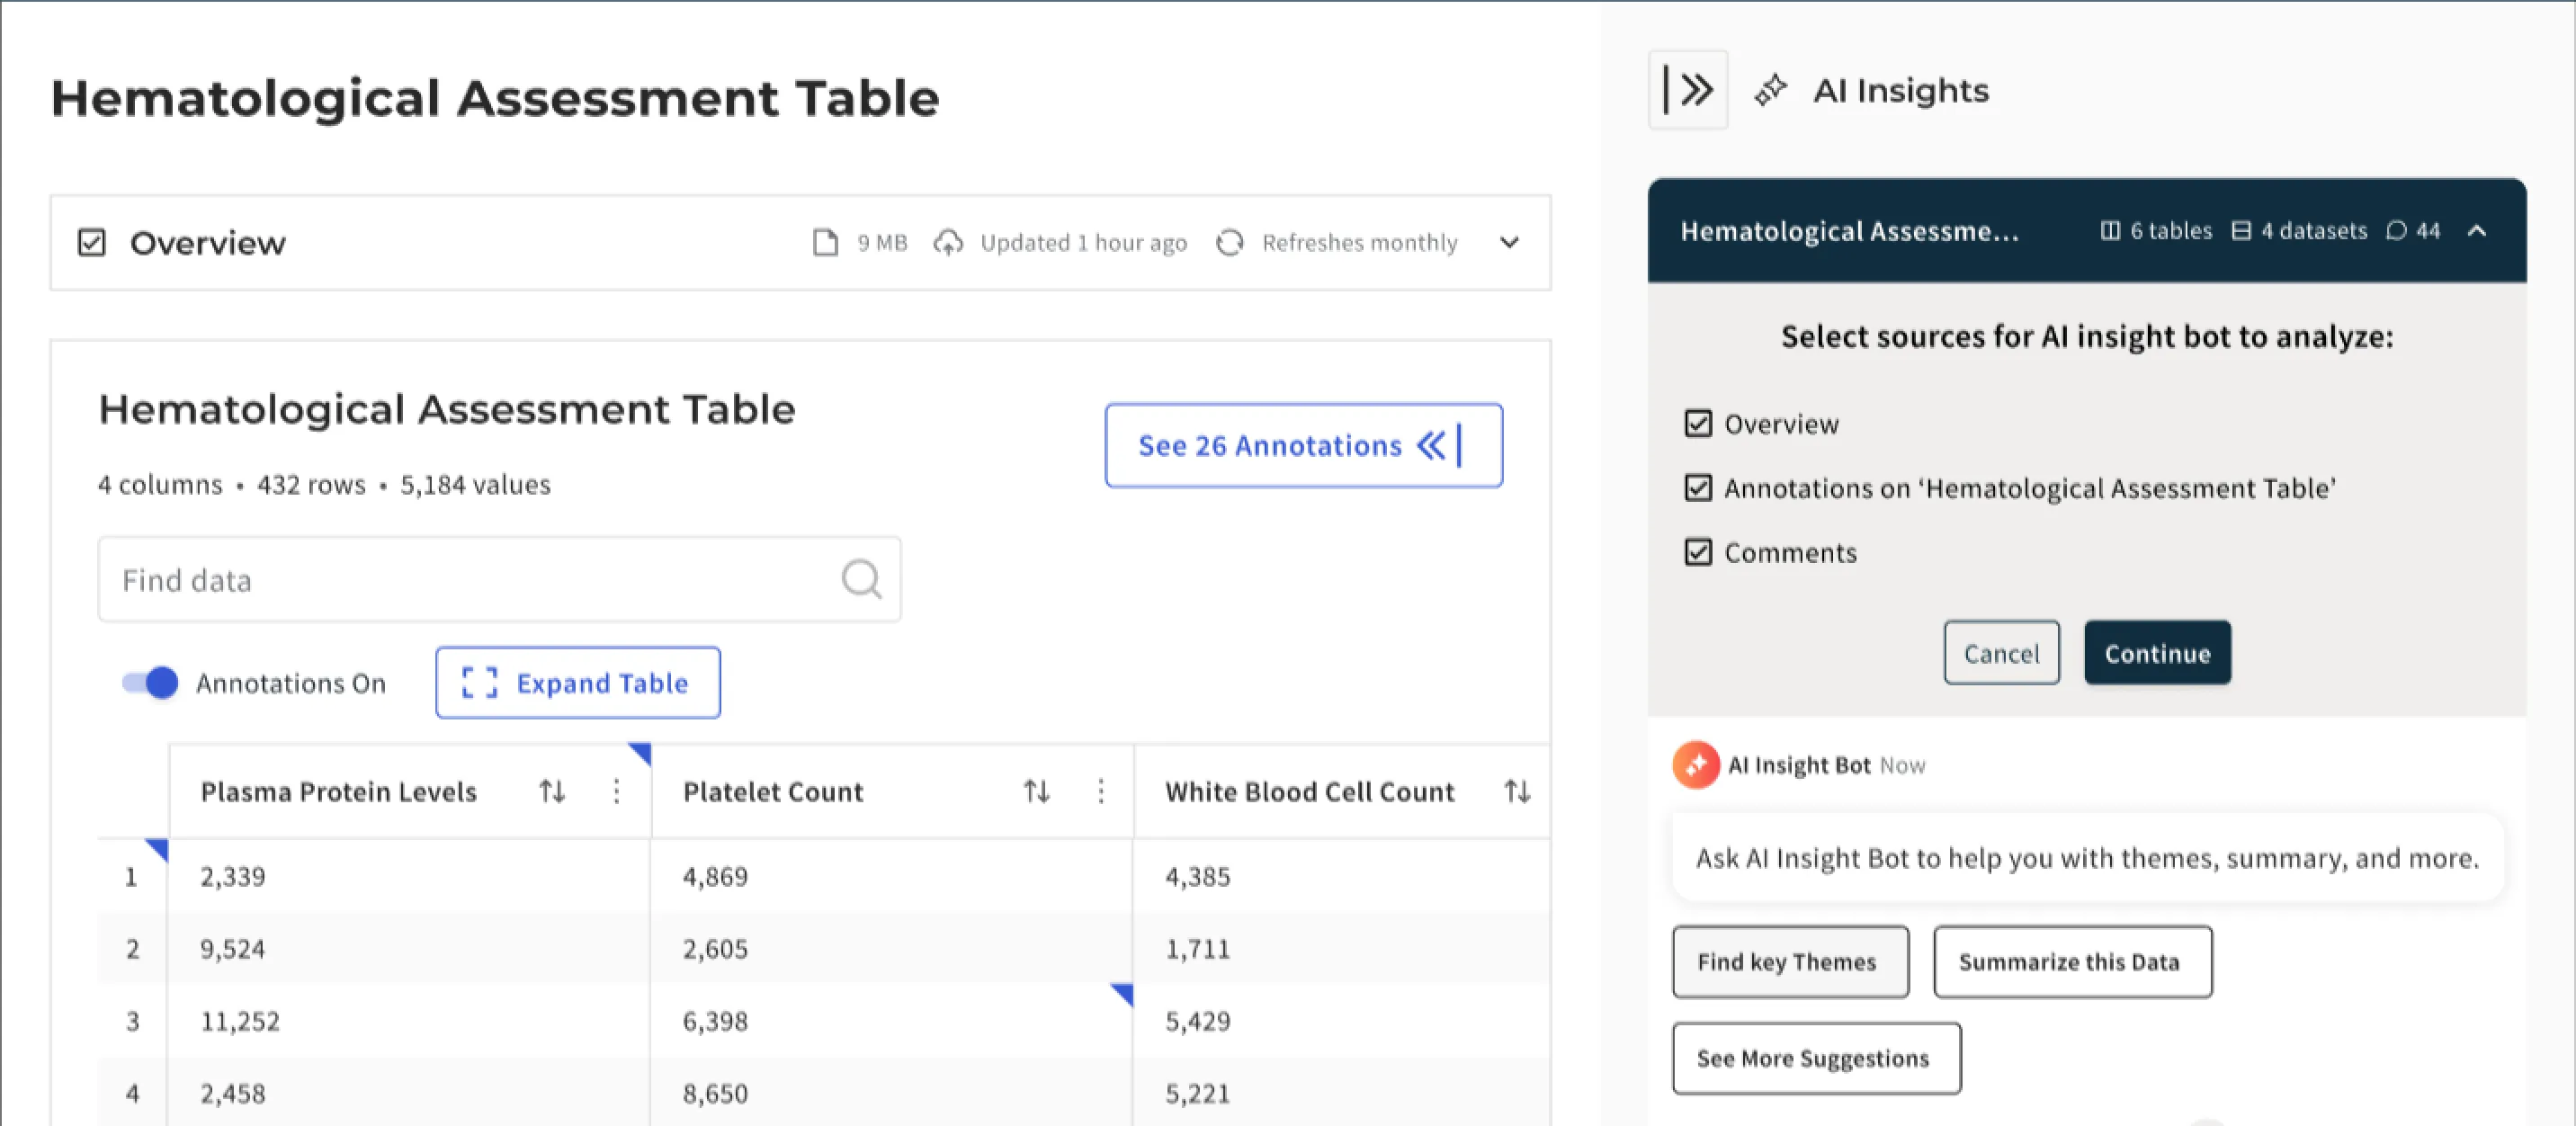
Task: Open Platelet Count column options menu
Action: pyautogui.click(x=1100, y=791)
